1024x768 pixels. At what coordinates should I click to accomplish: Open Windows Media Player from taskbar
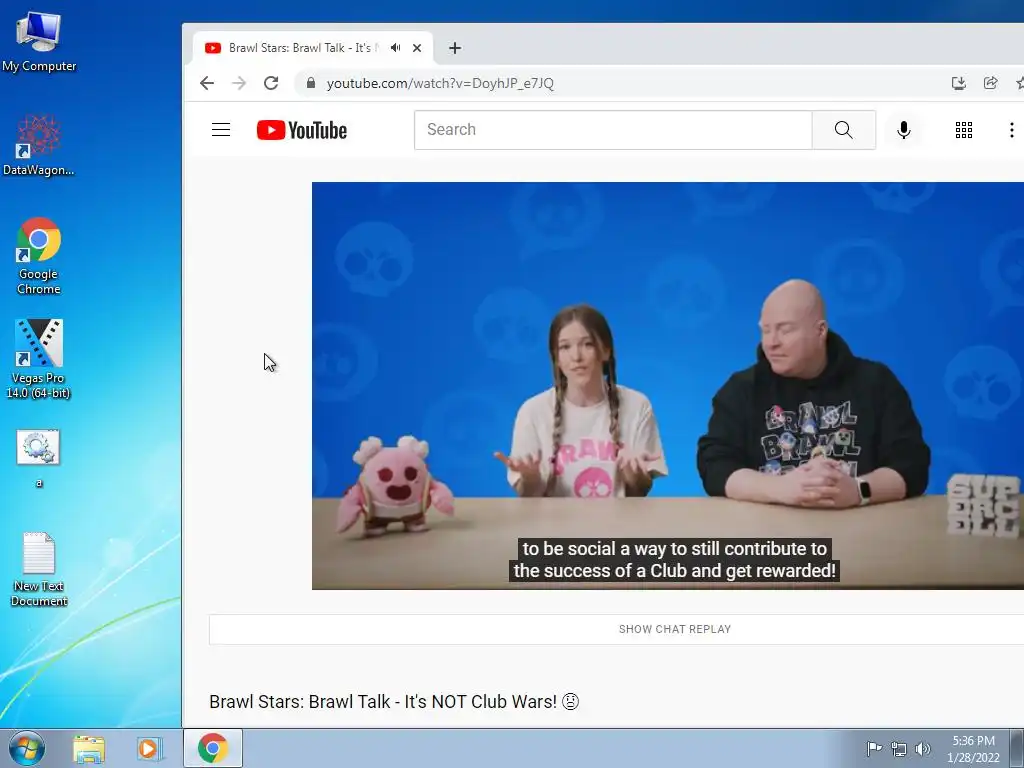coord(150,748)
